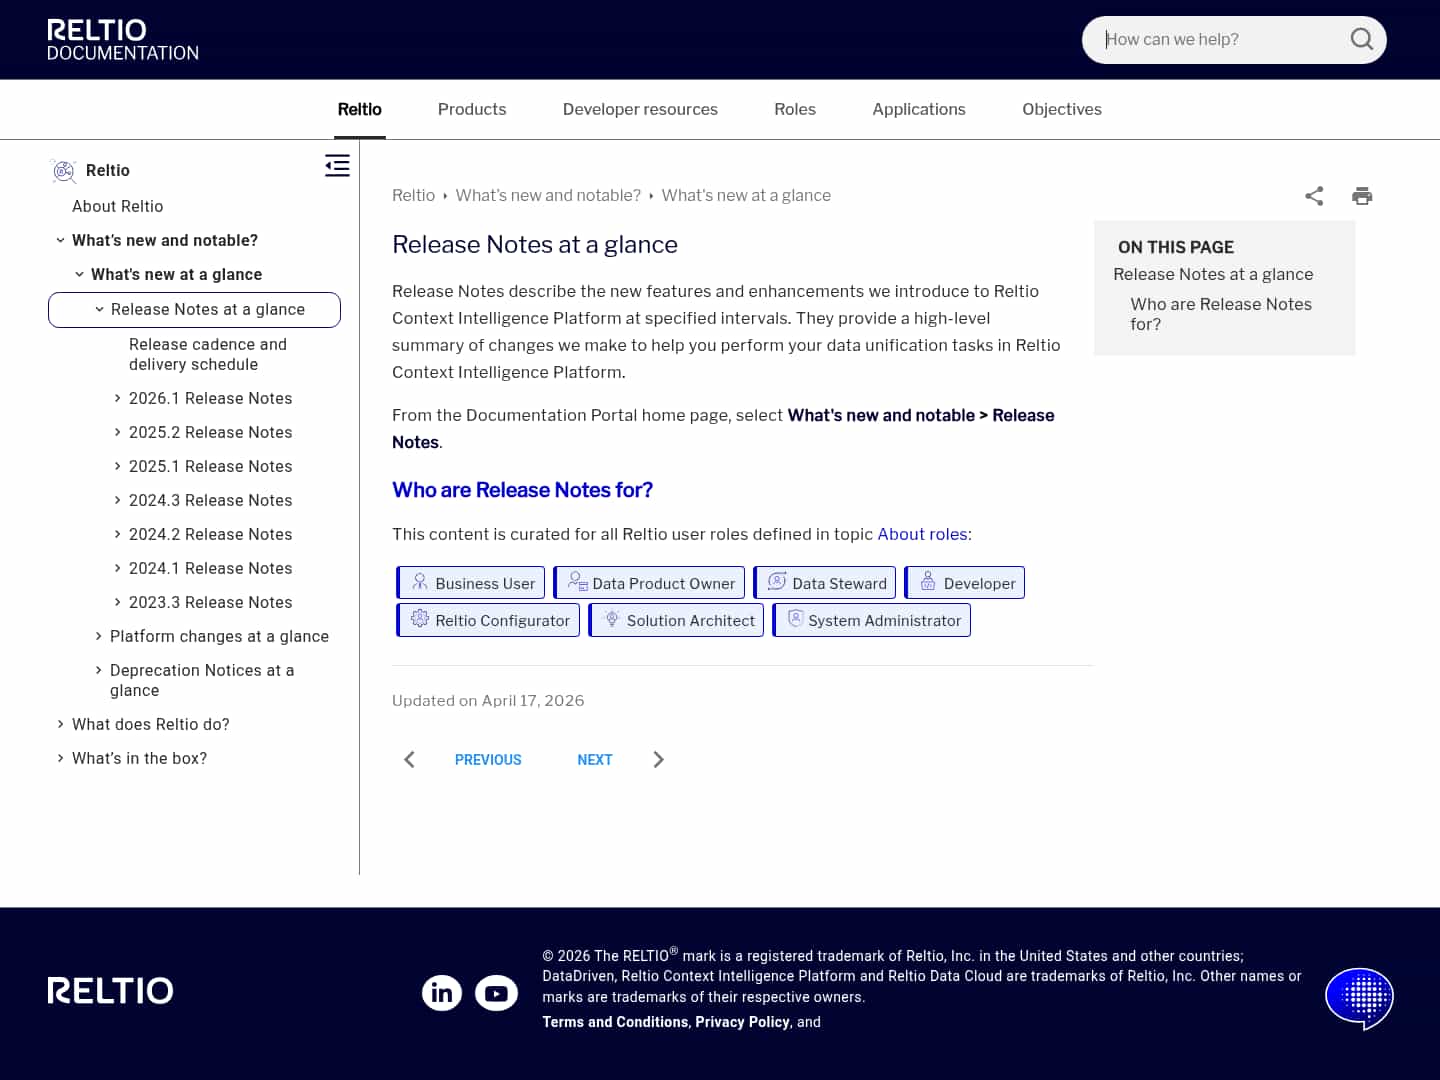The image size is (1440, 1080).
Task: Click the Reltio Documentation header logo
Action: click(x=122, y=40)
